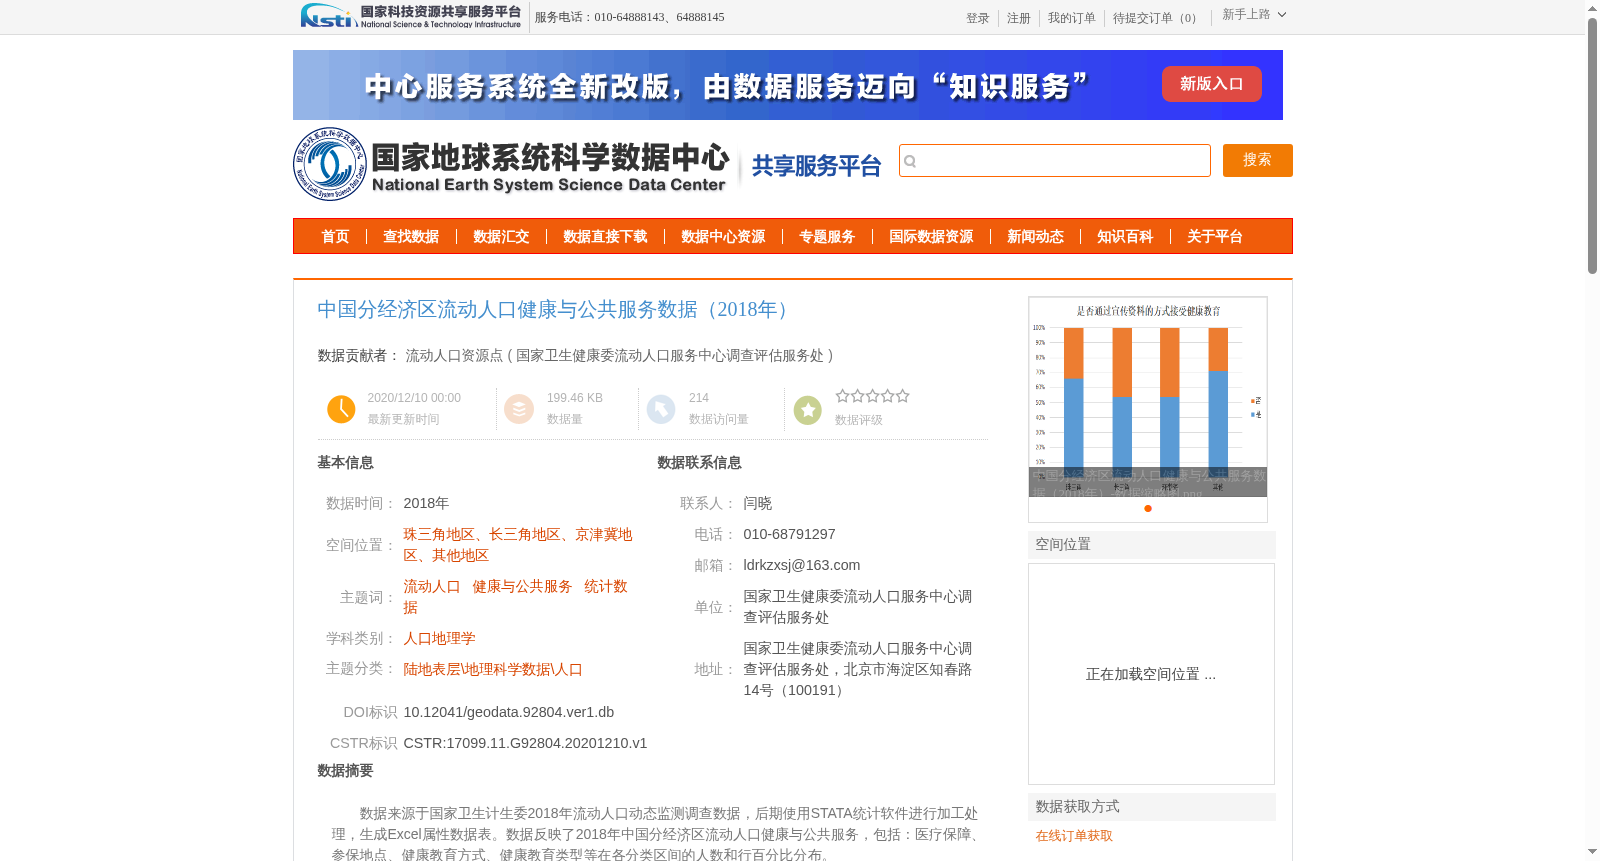Click the phone number 010-68791297
1600x861 pixels.
point(789,534)
